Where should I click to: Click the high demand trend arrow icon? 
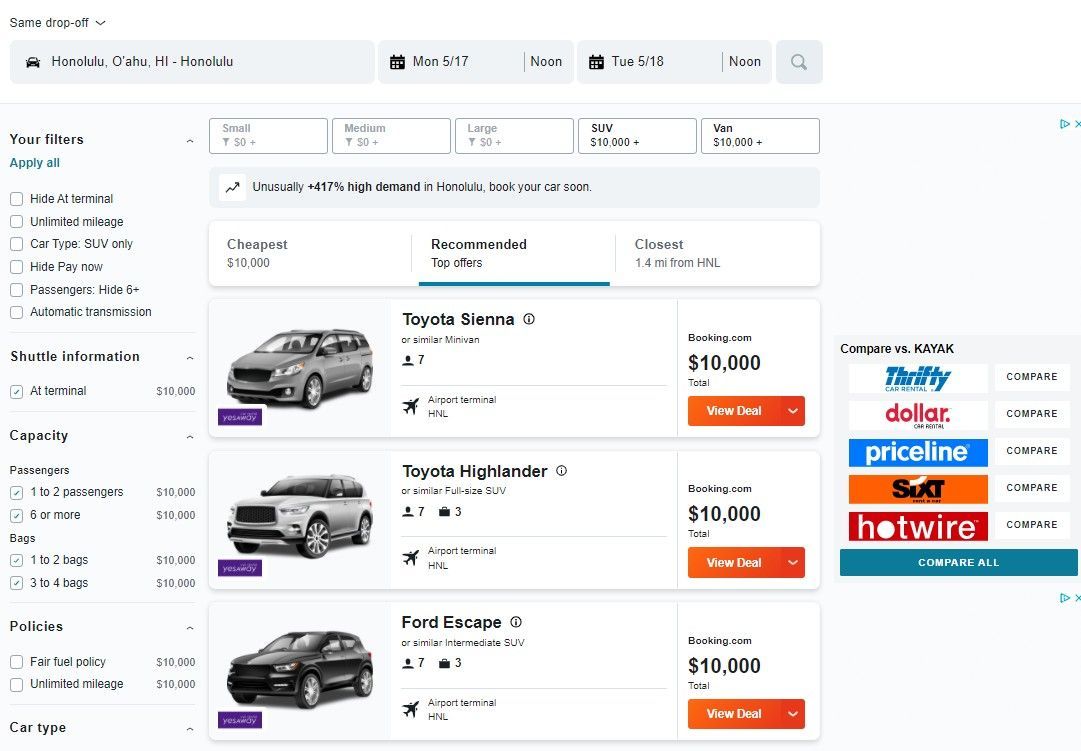[233, 187]
